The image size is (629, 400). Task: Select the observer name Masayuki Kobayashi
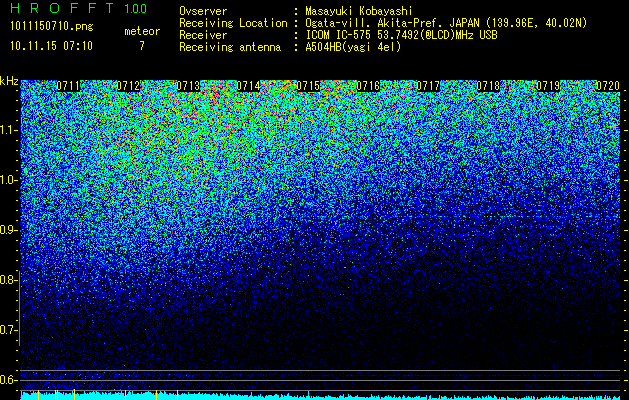(x=359, y=11)
